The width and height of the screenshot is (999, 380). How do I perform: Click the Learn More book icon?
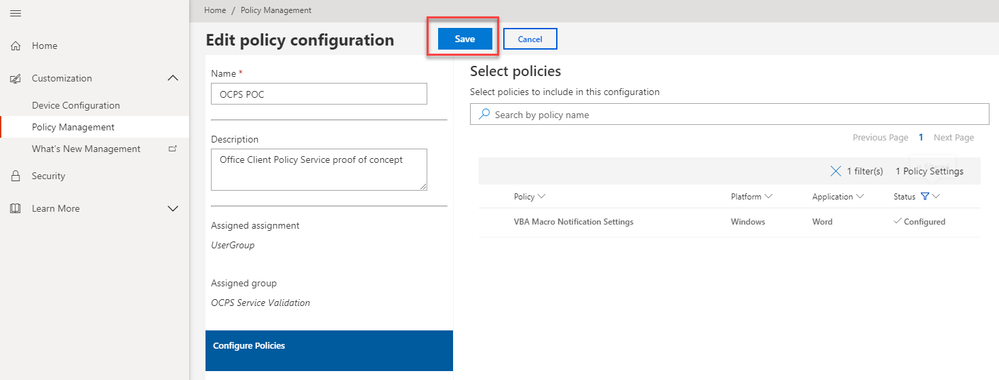pyautogui.click(x=16, y=208)
